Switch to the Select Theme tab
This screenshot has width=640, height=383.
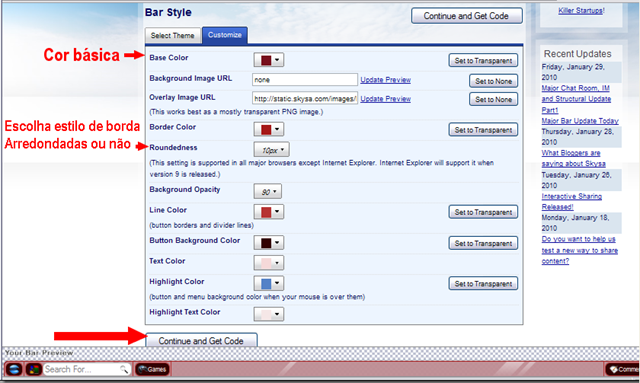click(x=173, y=36)
